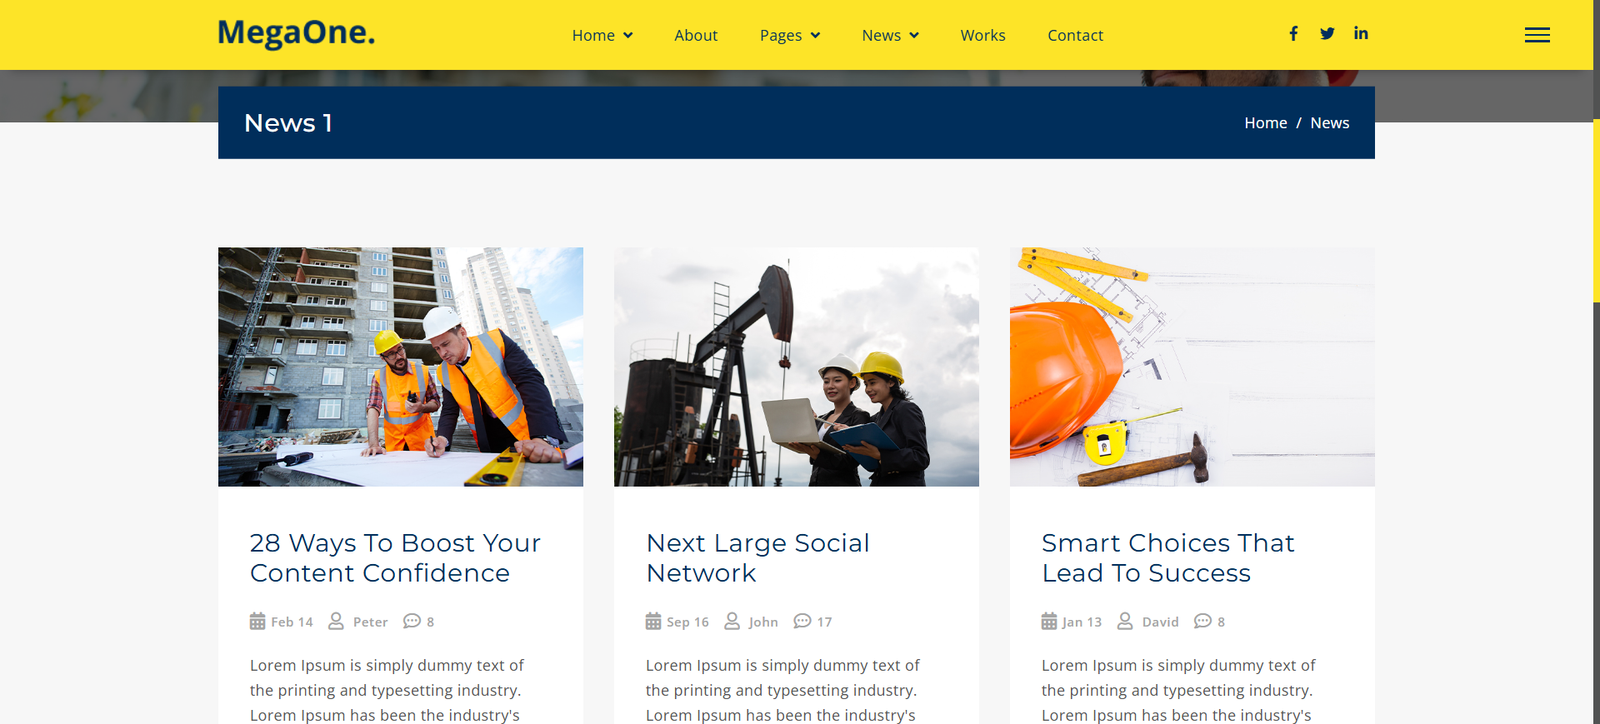Click the Home breadcrumb link
This screenshot has height=724, width=1600.
pos(1265,123)
